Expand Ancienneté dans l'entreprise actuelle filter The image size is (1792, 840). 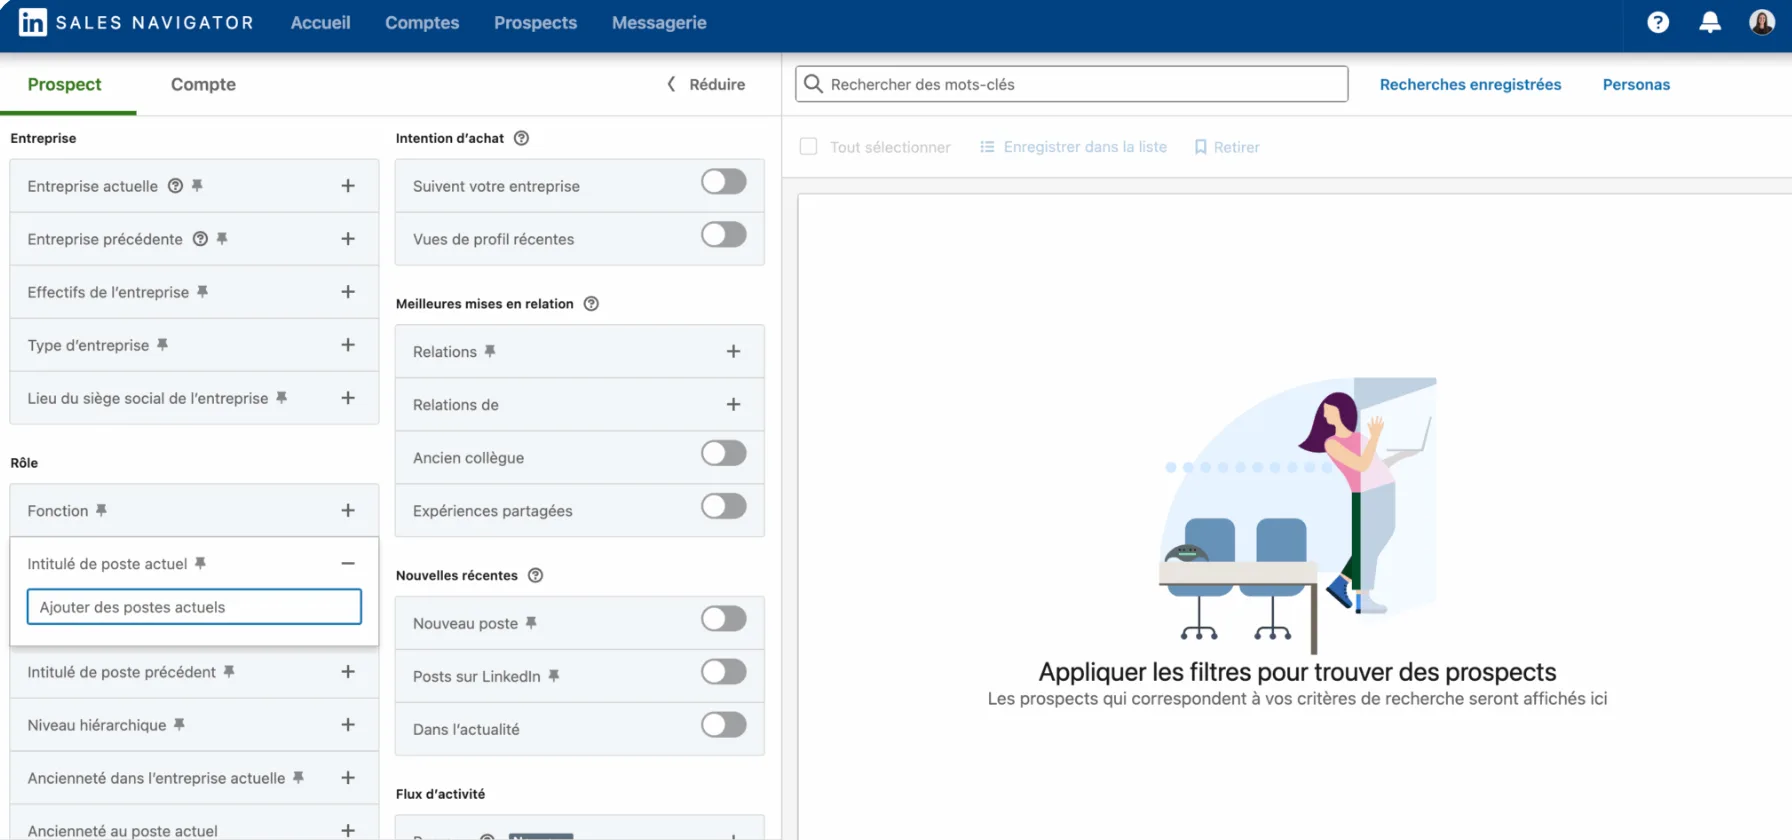348,777
